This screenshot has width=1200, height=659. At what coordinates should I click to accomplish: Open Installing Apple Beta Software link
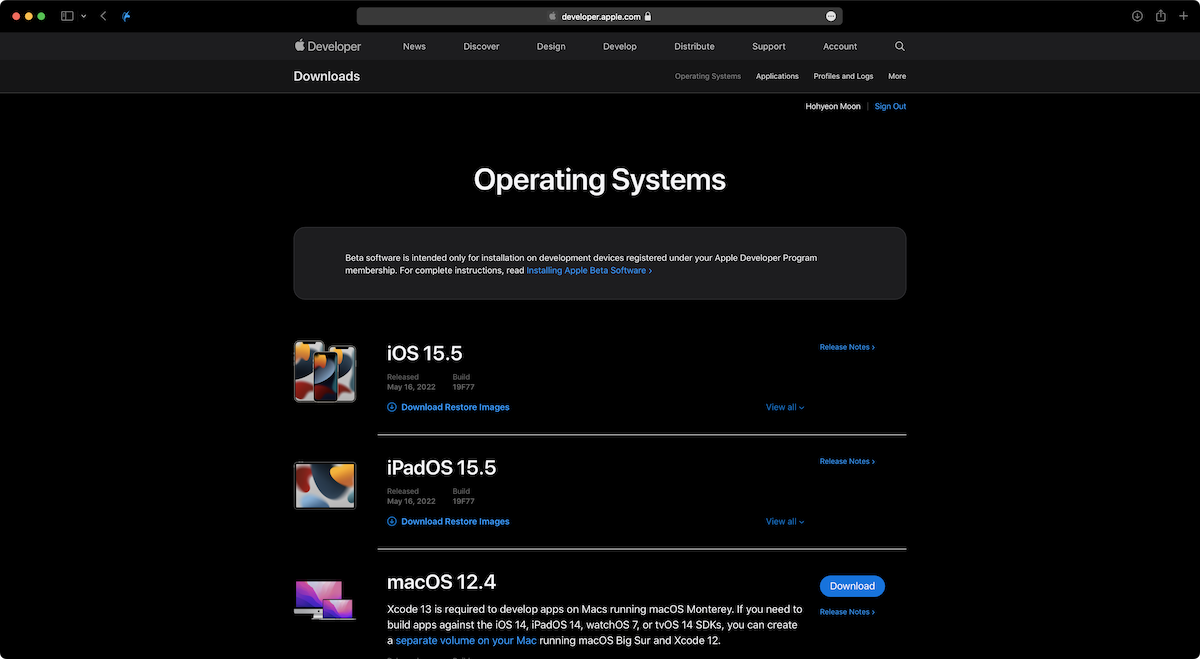[x=588, y=270]
